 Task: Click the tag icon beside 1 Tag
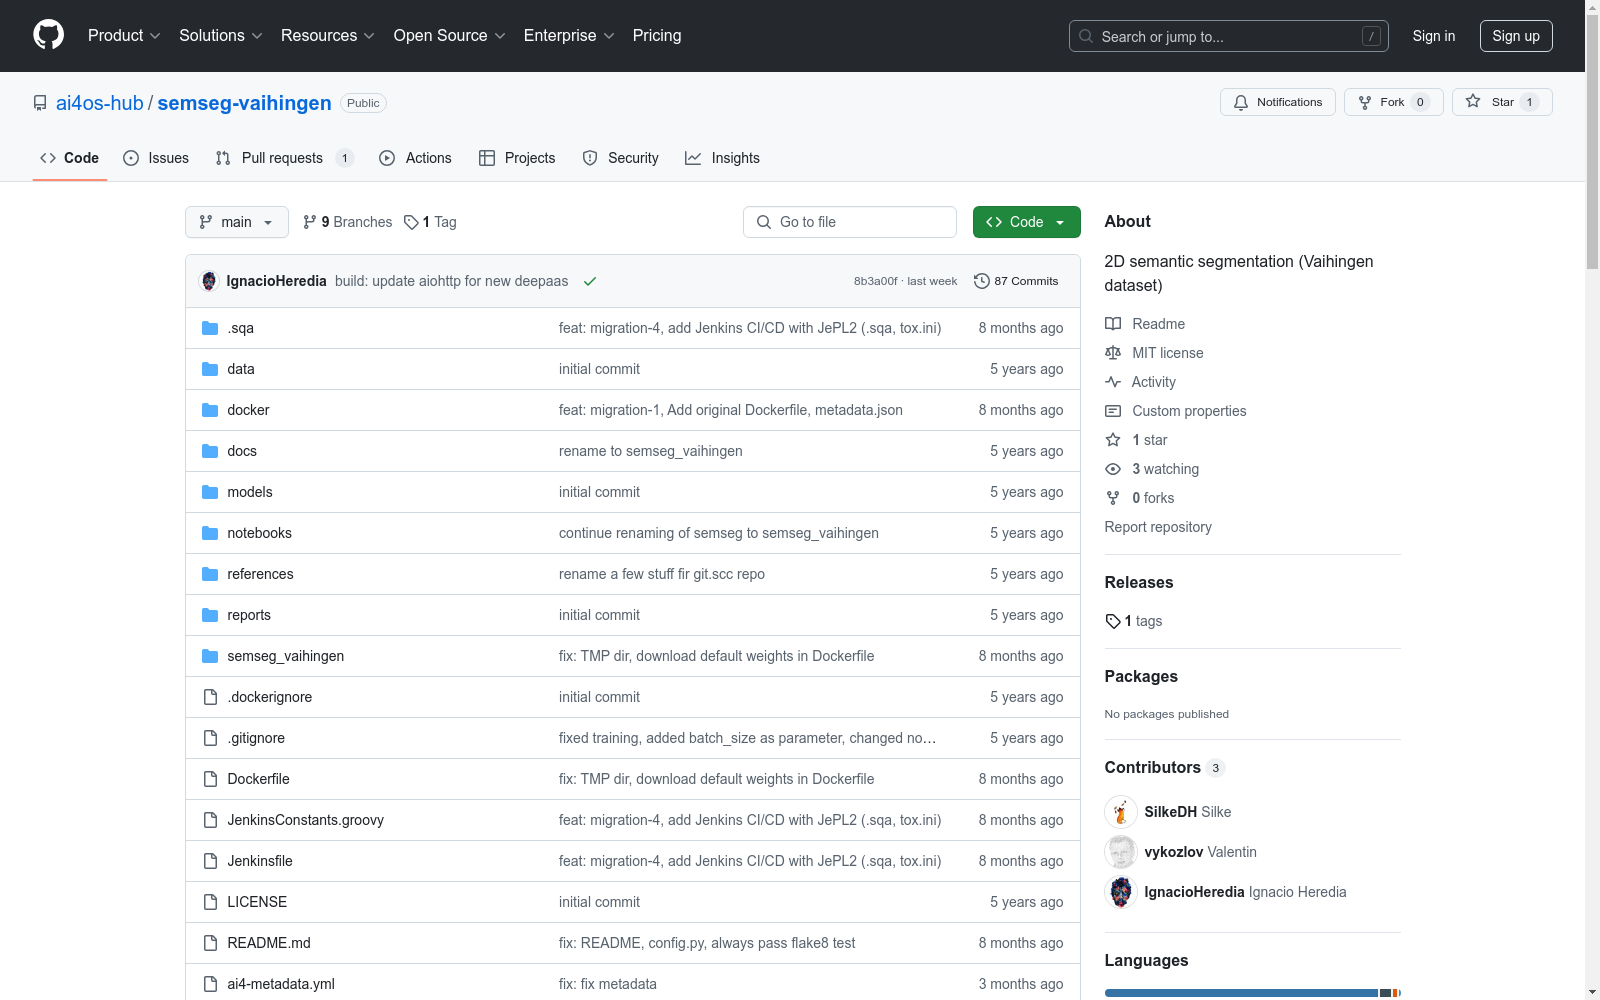(411, 222)
